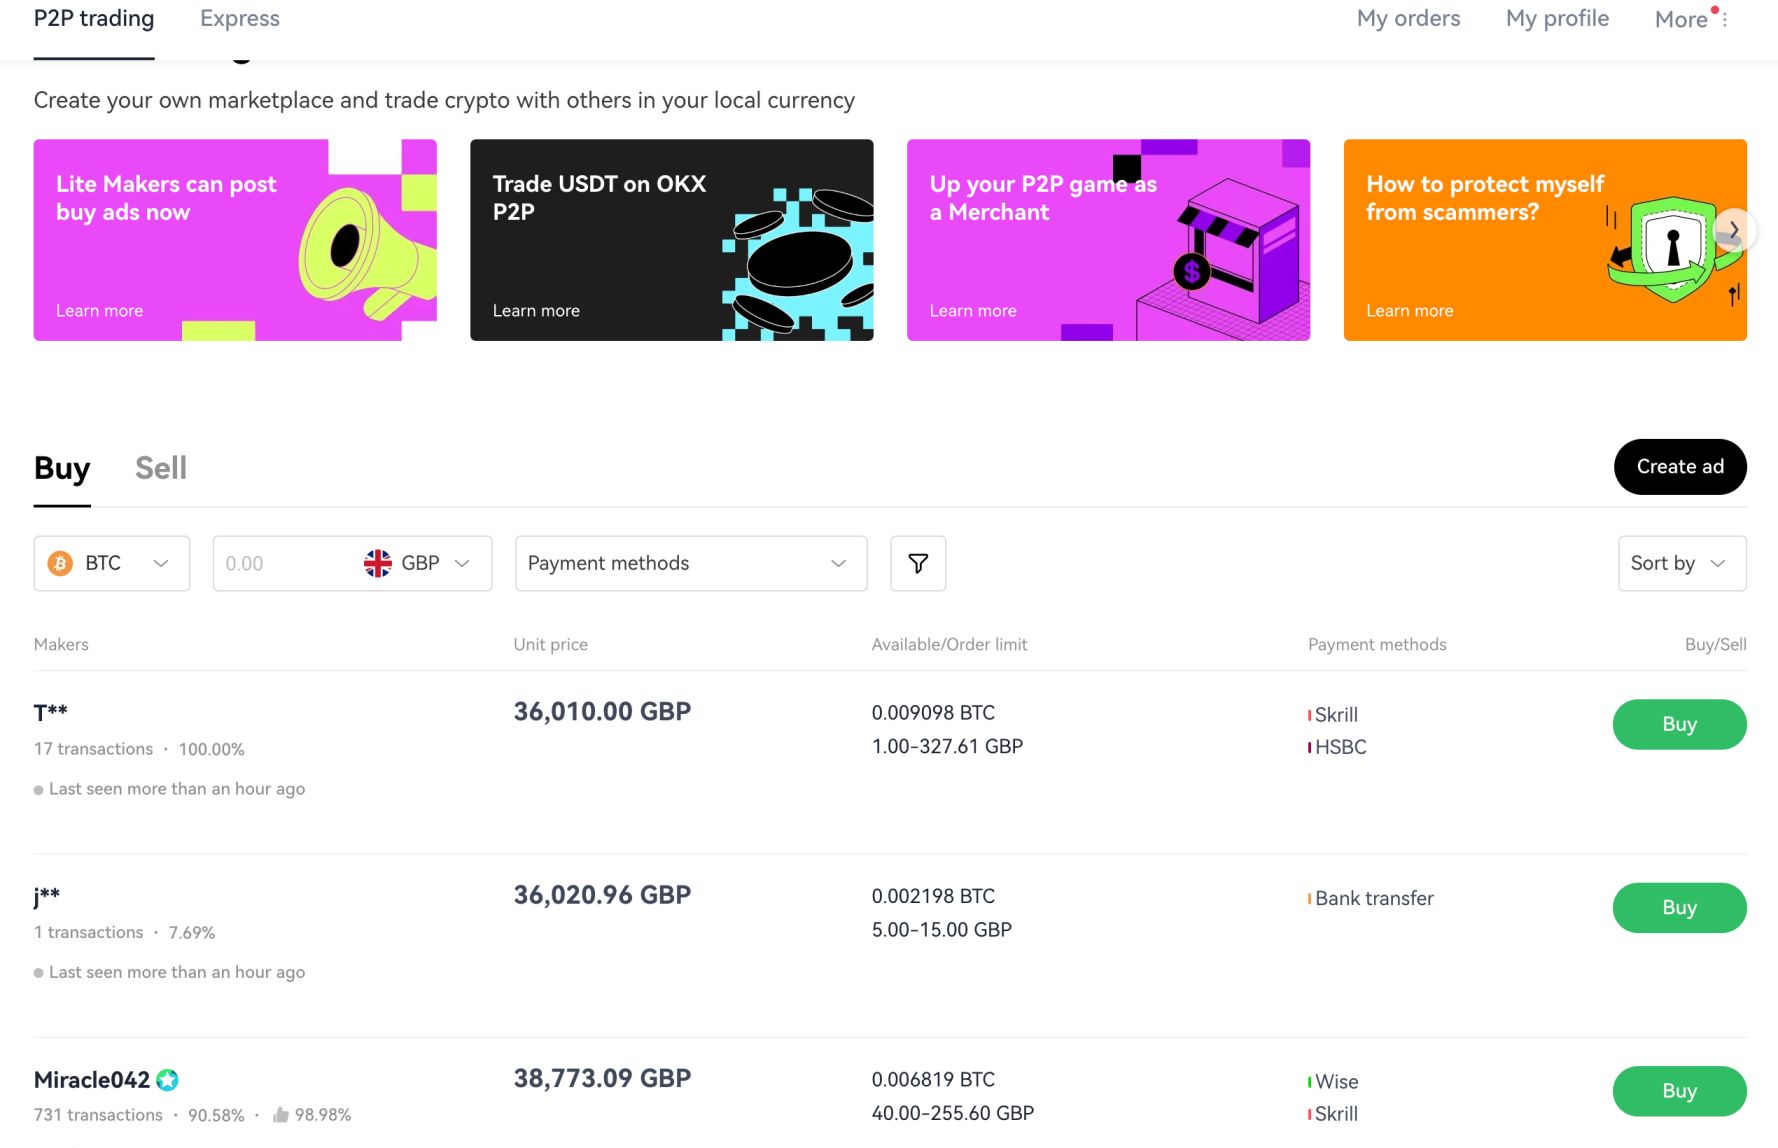Click Buy next to maker T**
Screen dimensions: 1778x1148
click(x=1680, y=724)
